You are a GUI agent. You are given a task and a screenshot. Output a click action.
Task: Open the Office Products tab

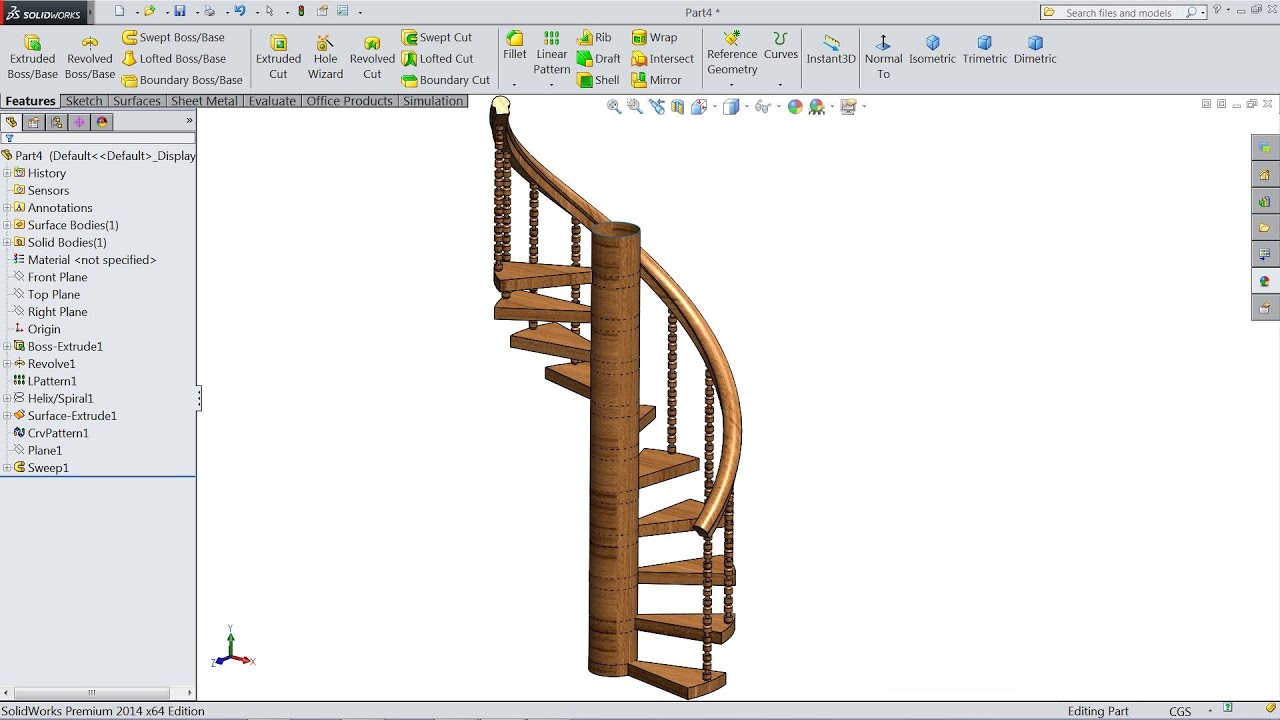click(x=350, y=101)
